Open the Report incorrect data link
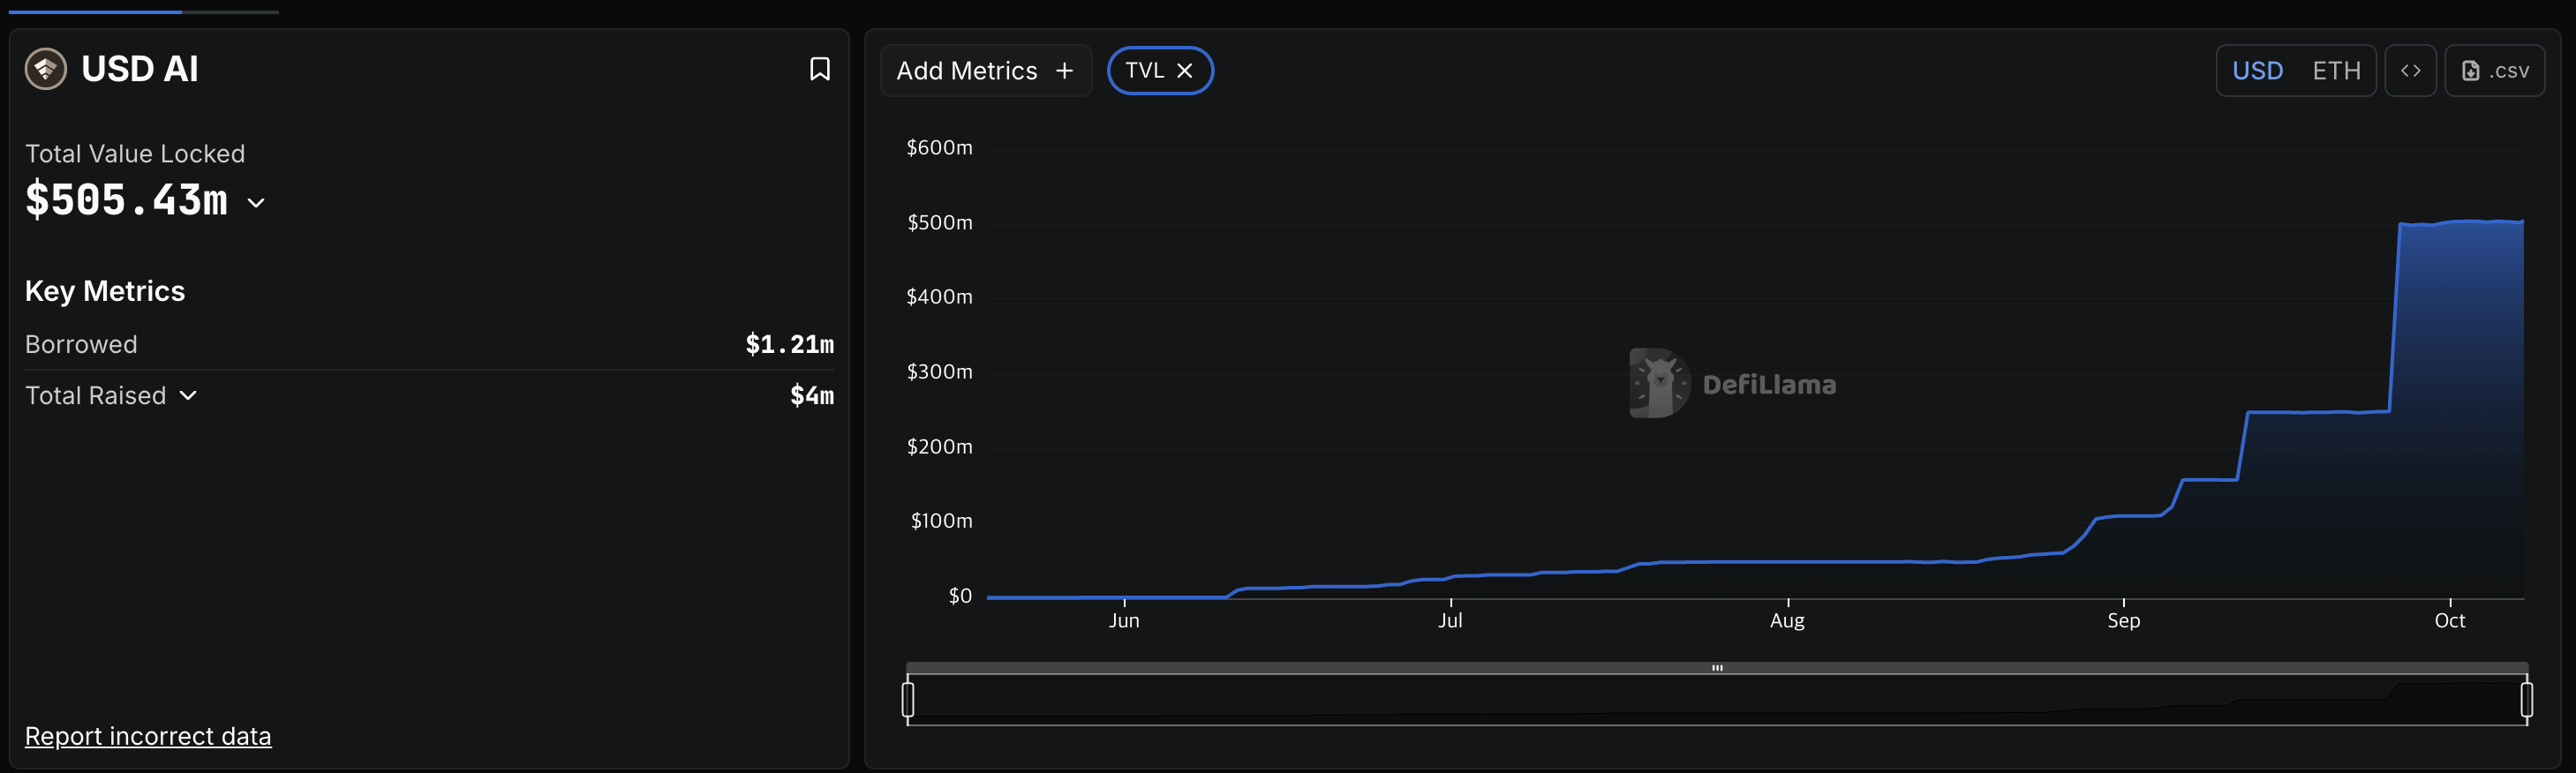This screenshot has width=2576, height=773. tap(148, 736)
